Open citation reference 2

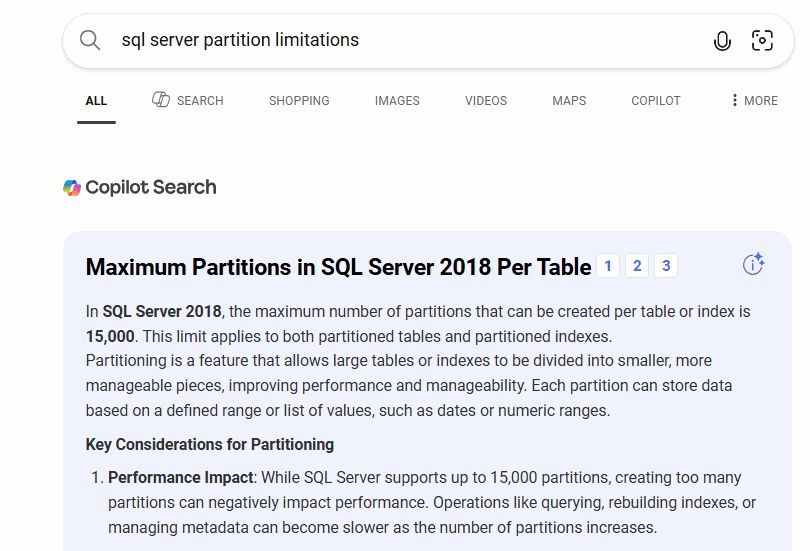(x=637, y=266)
